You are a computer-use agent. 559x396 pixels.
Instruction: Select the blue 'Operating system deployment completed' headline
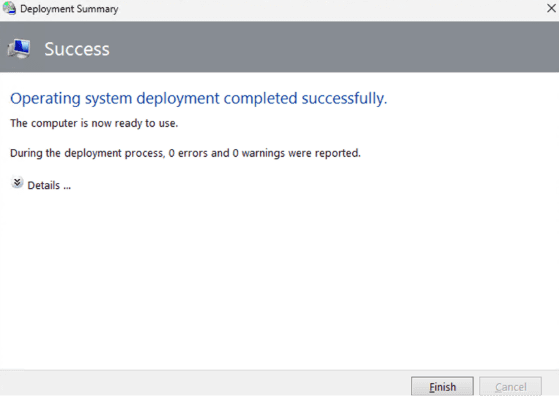click(x=199, y=99)
